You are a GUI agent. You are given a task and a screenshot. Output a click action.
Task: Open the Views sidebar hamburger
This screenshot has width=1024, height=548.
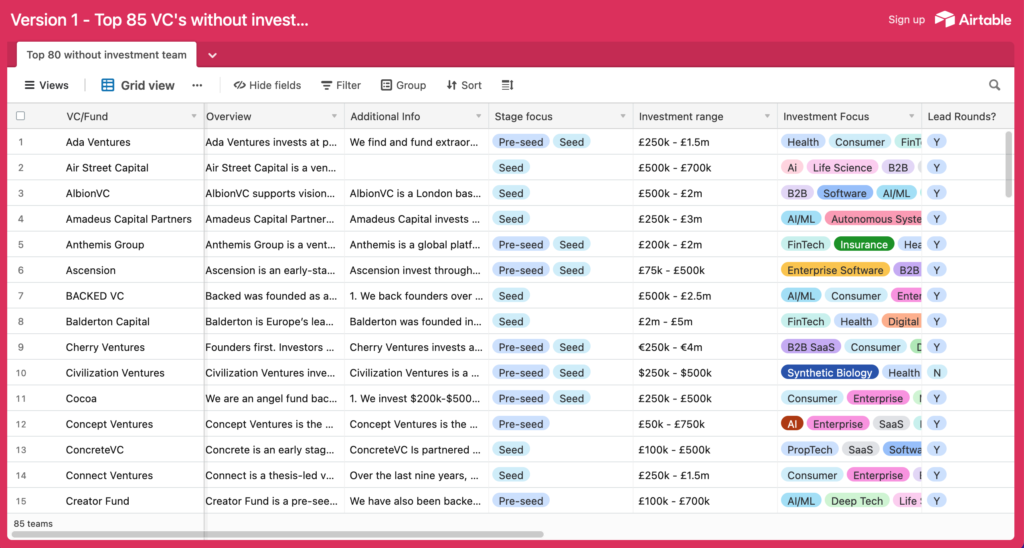tap(29, 86)
